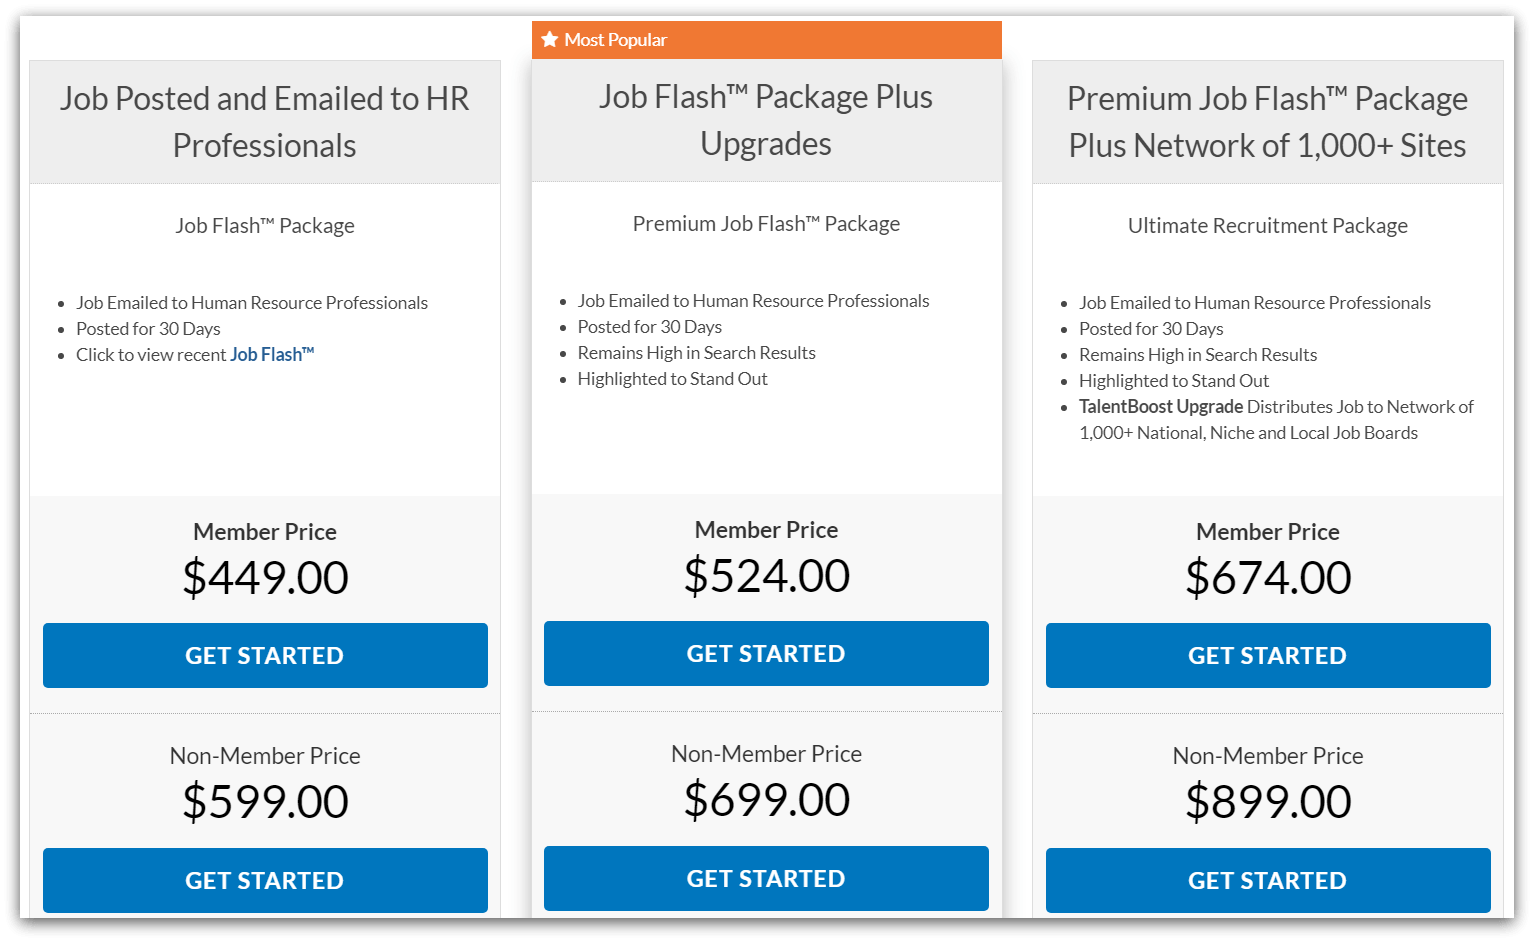Image resolution: width=1534 pixels, height=942 pixels.
Task: Click the star icon in the Most Popular banner
Action: [549, 39]
